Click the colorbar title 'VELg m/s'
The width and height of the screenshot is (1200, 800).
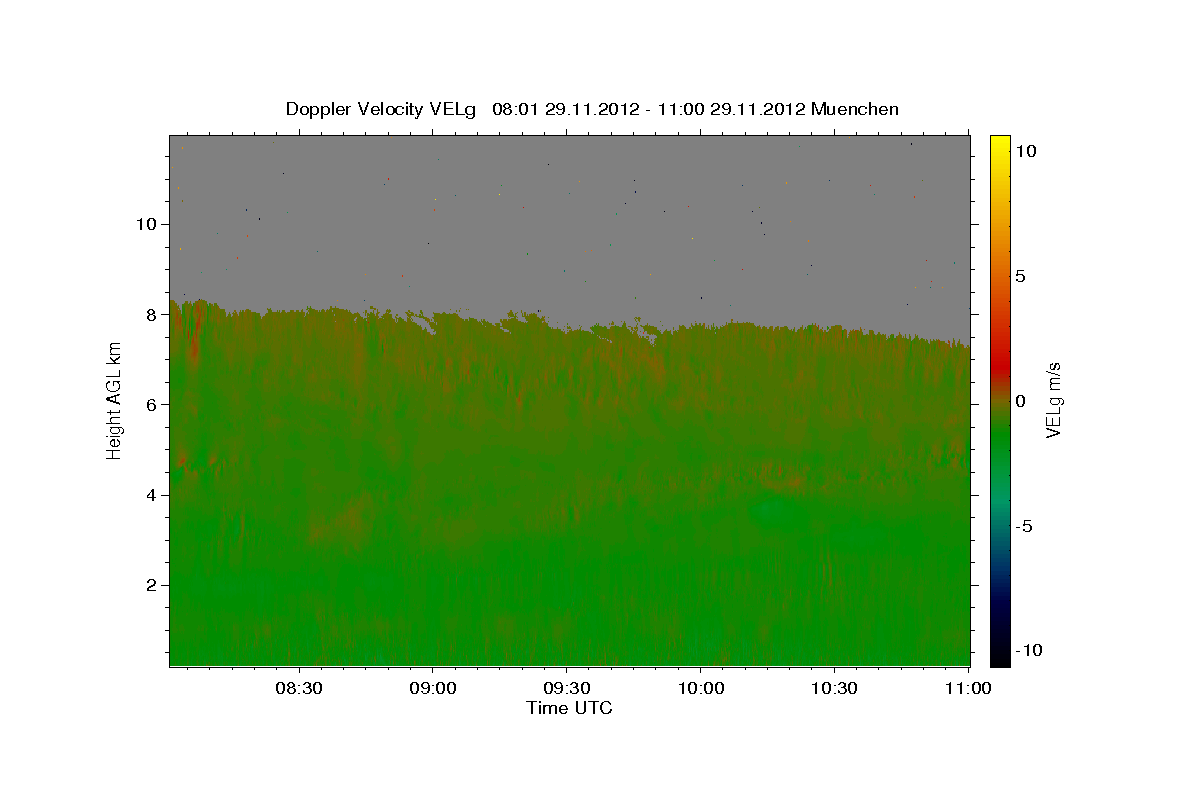pyautogui.click(x=1054, y=401)
